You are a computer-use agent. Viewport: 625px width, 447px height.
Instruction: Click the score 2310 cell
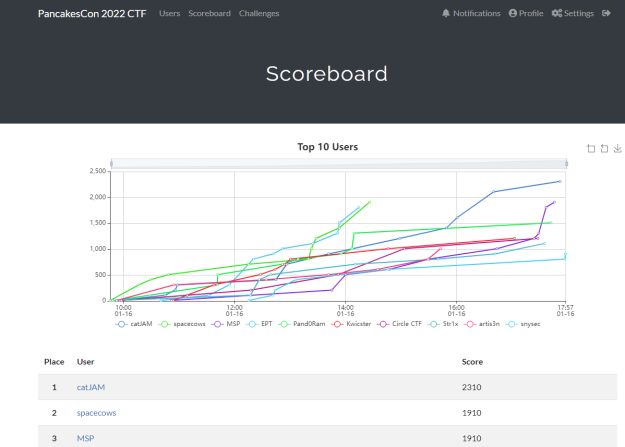coord(472,387)
